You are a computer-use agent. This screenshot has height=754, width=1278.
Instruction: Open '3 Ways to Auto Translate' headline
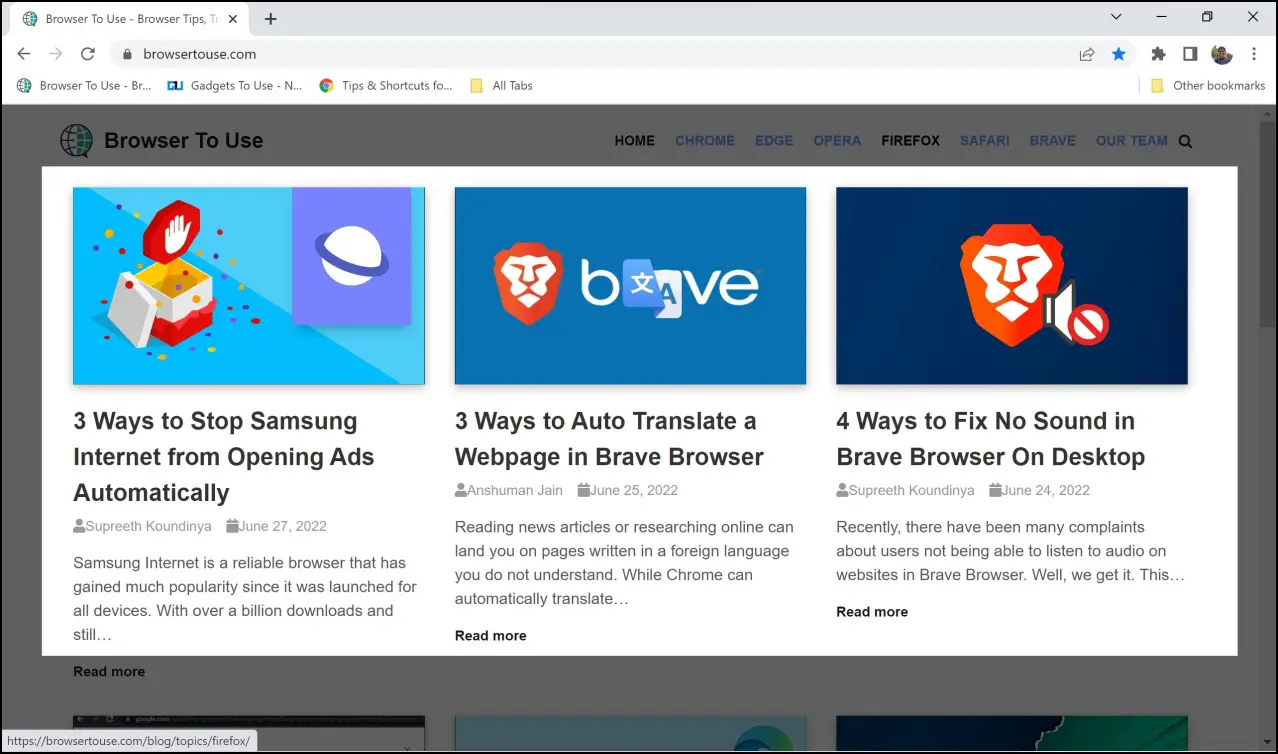[x=609, y=439]
